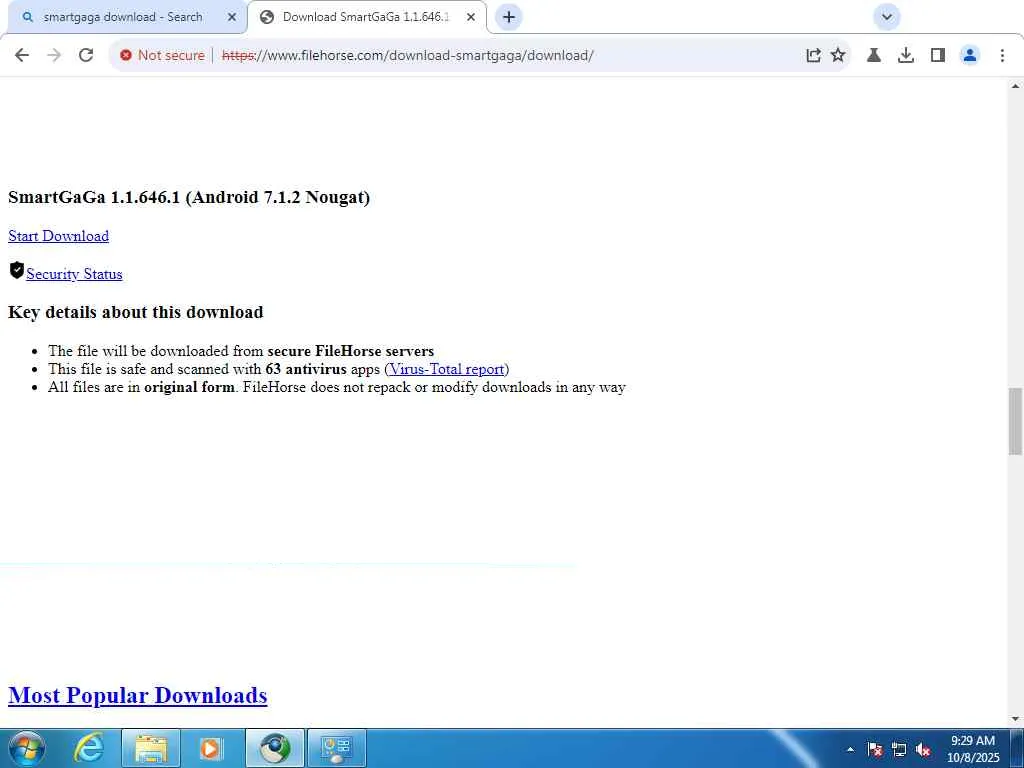Open Chrome Labs flask icon
The image size is (1024, 768).
click(x=874, y=56)
